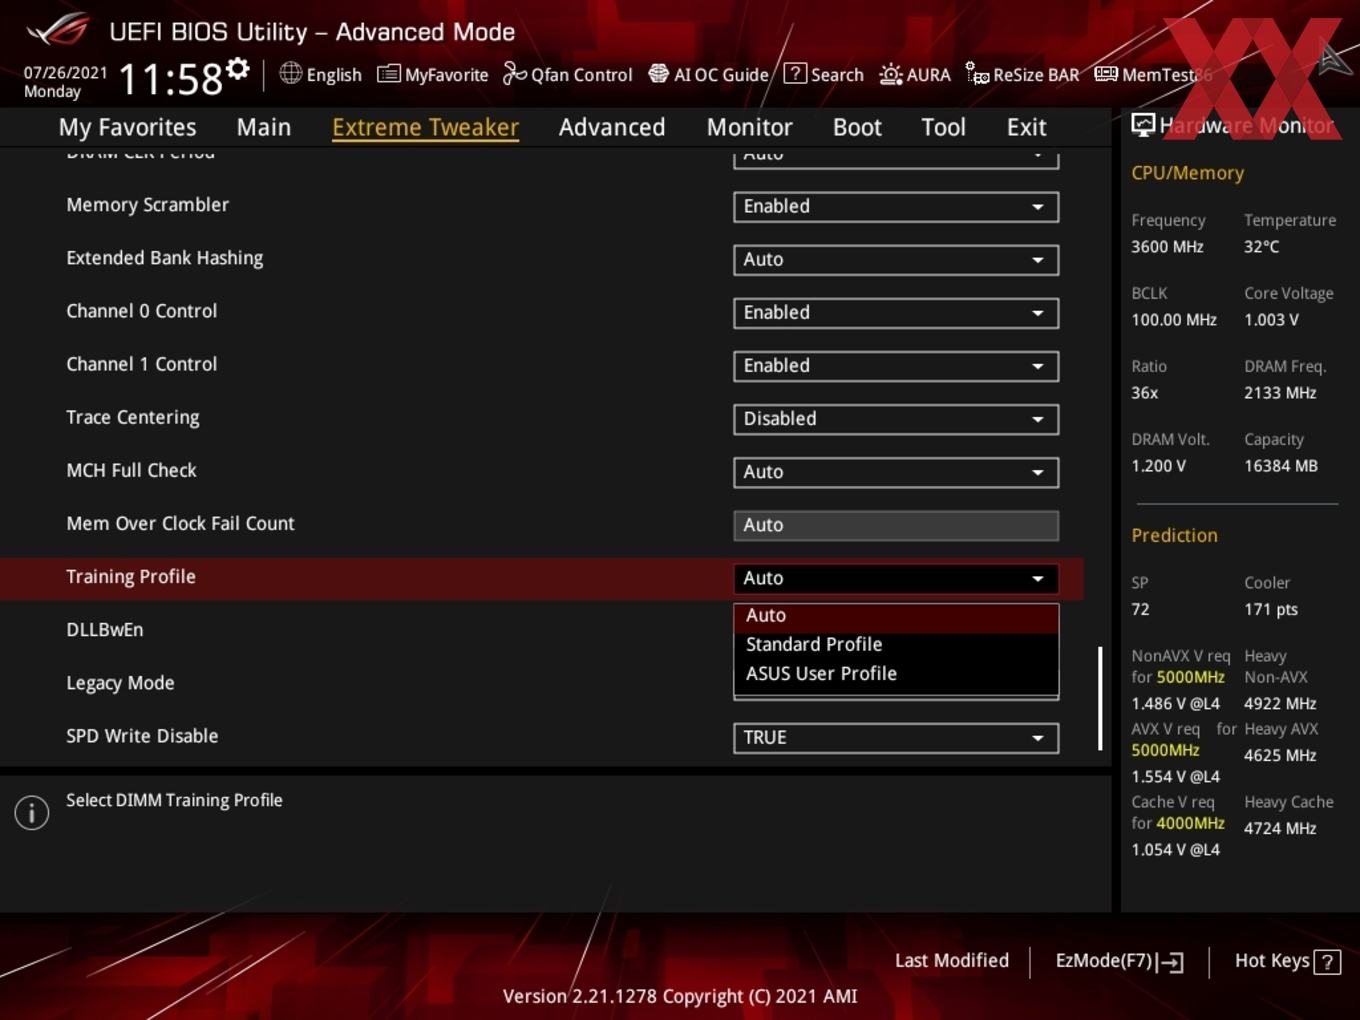
Task: Click the EzMode exit arrow icon
Action: coord(1170,962)
